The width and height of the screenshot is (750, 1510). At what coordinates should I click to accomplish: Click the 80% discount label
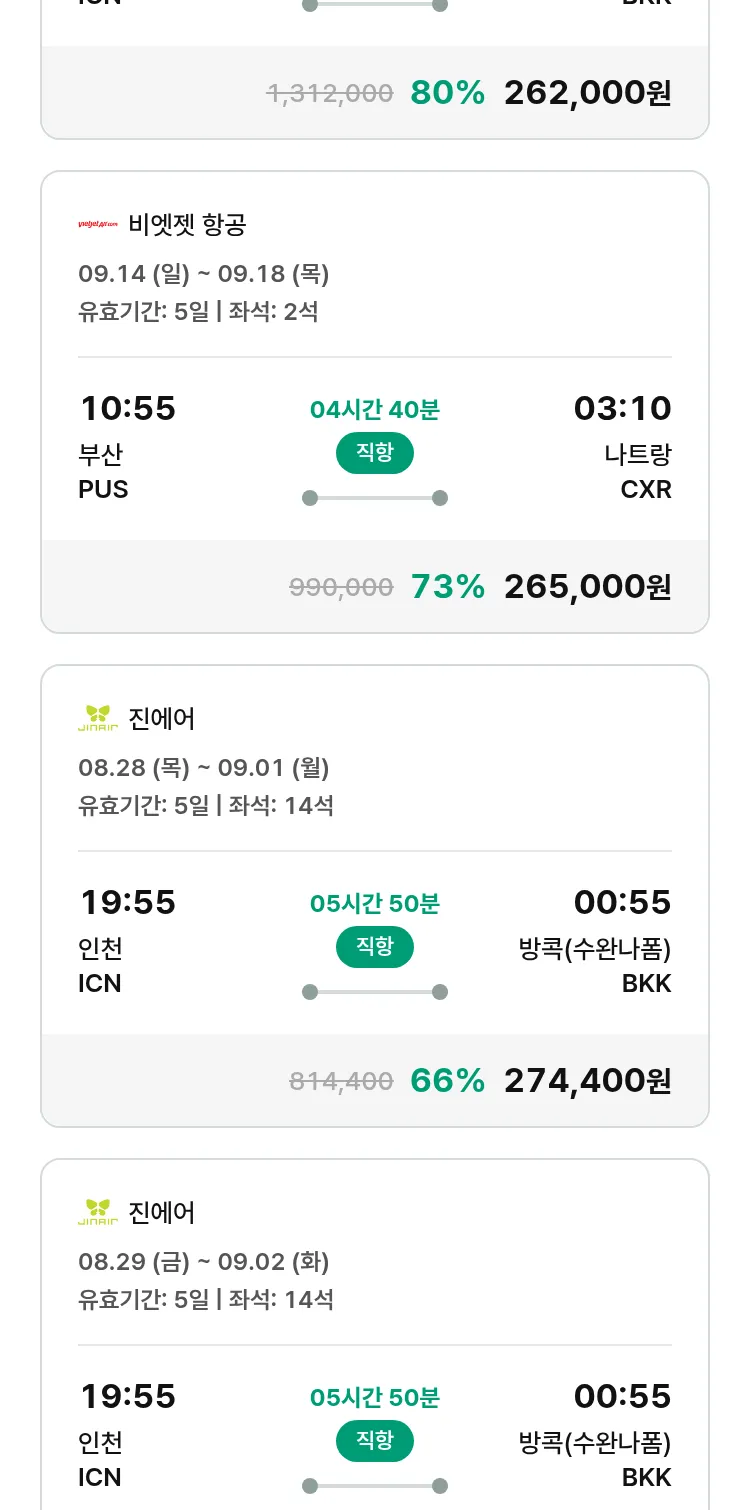tap(448, 93)
